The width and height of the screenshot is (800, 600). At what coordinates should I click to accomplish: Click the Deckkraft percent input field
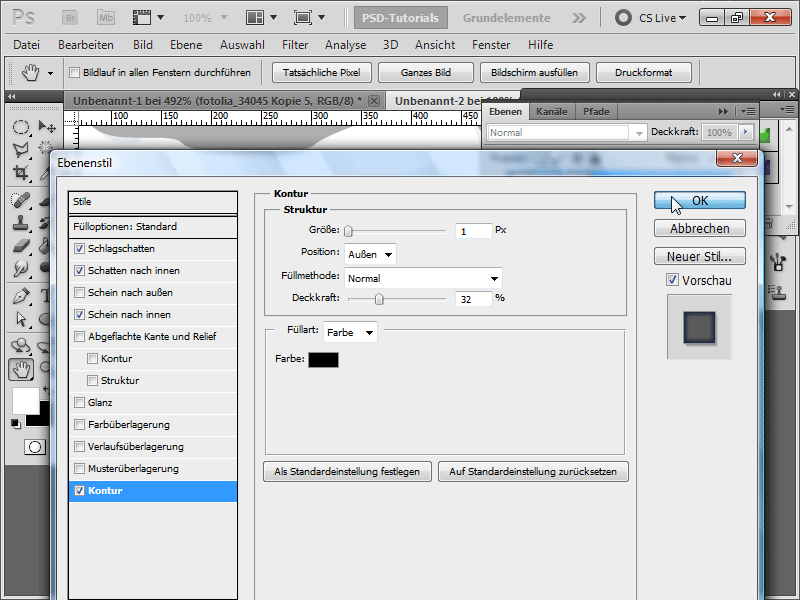(x=473, y=299)
